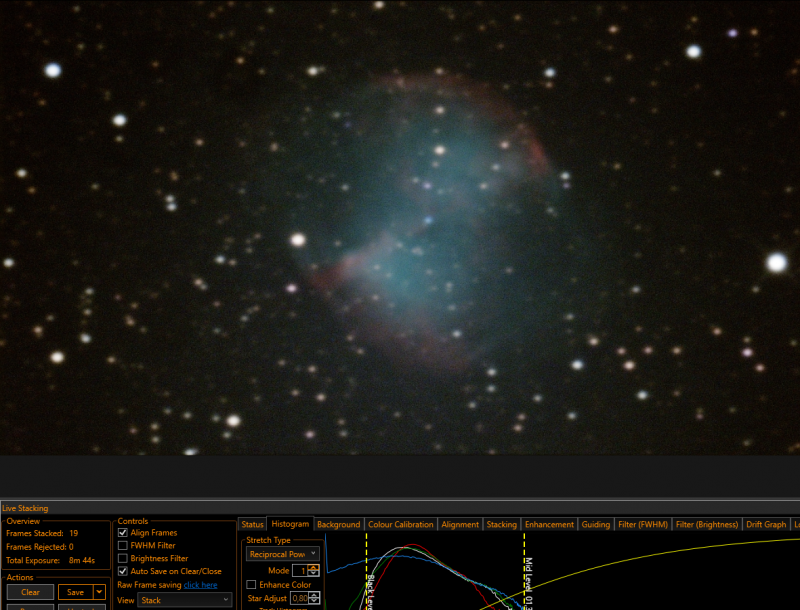Click the Save button
The width and height of the screenshot is (800, 610).
point(76,592)
